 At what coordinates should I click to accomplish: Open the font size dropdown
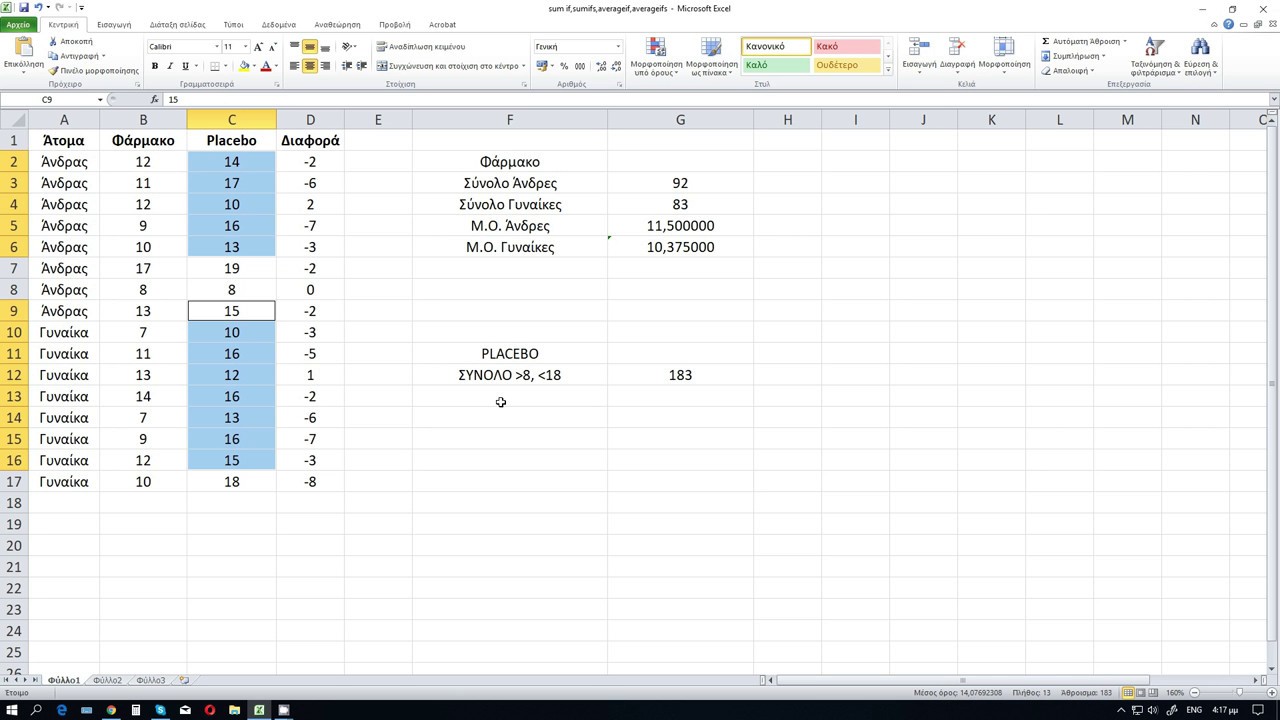[245, 47]
